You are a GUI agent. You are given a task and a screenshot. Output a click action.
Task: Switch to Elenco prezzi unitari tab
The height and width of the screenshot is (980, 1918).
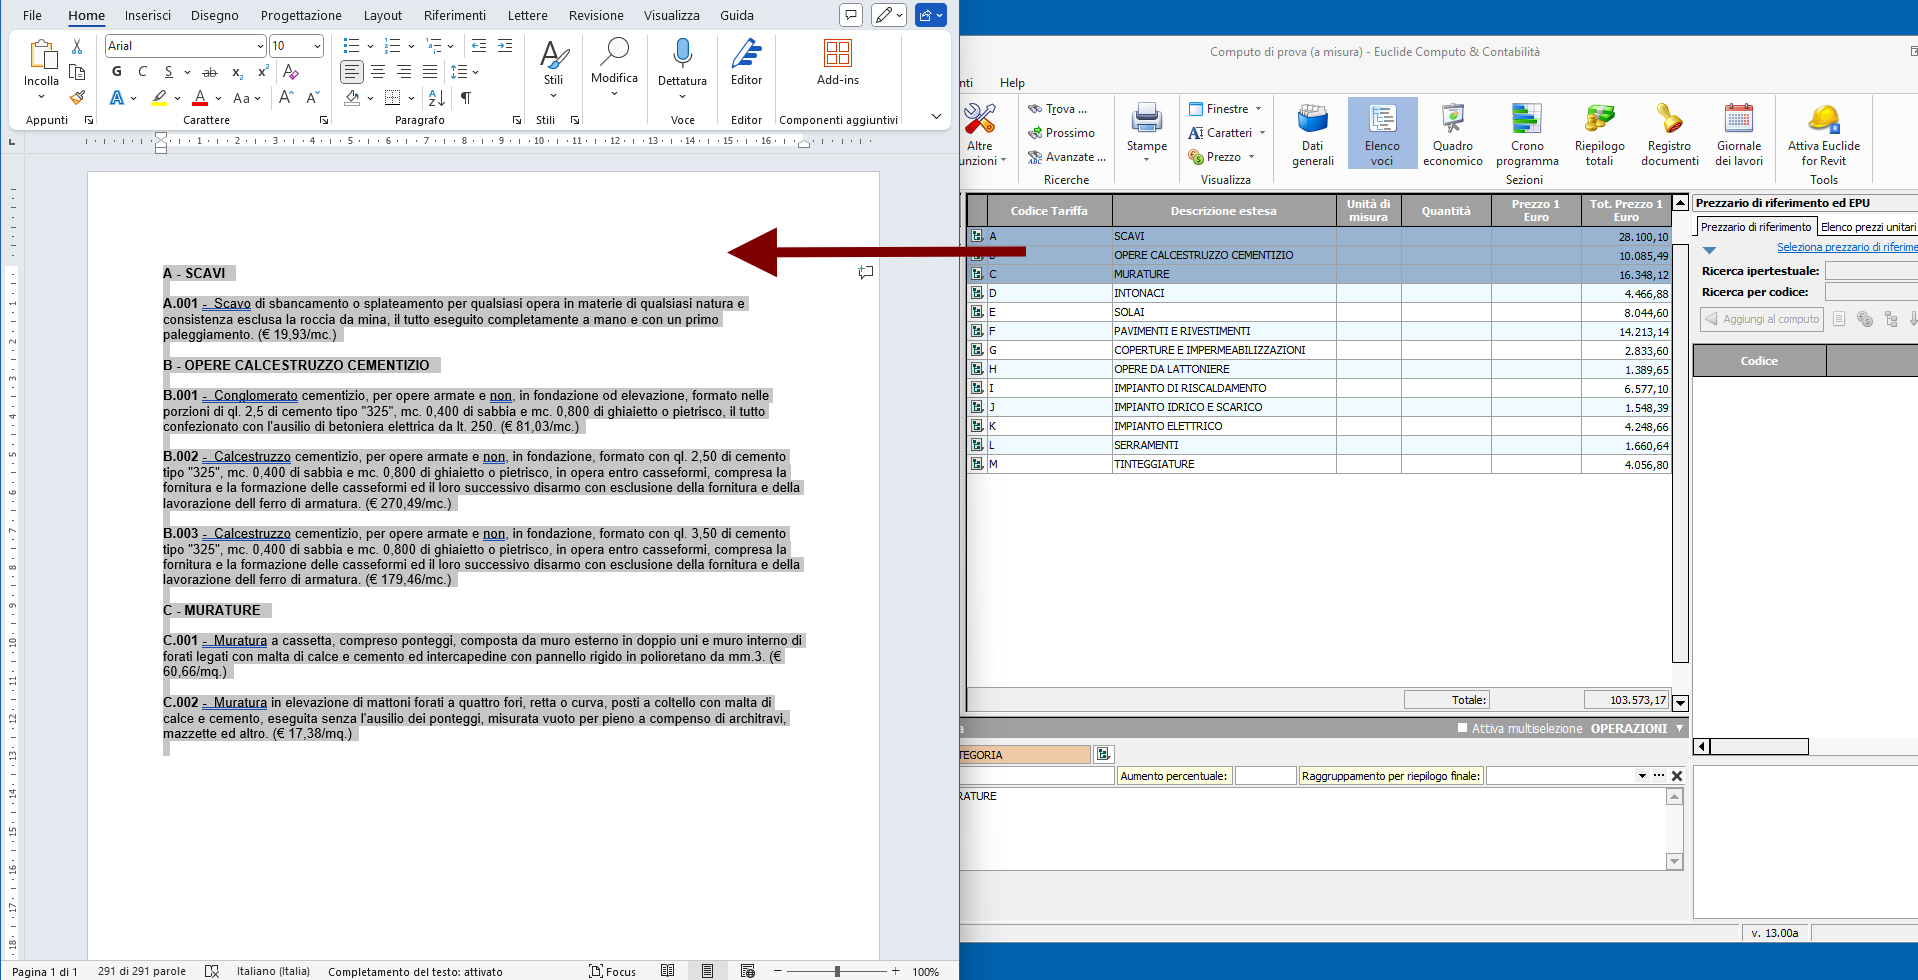point(1867,227)
